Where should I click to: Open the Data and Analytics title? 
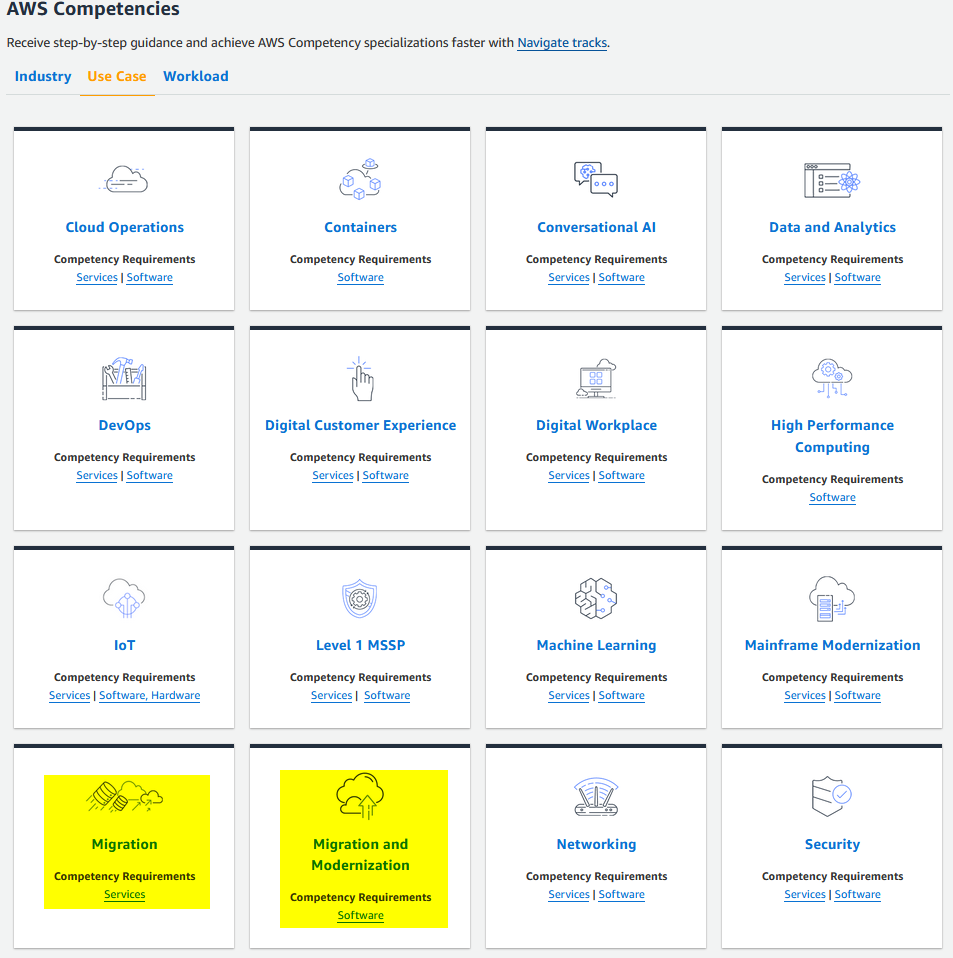click(x=832, y=227)
